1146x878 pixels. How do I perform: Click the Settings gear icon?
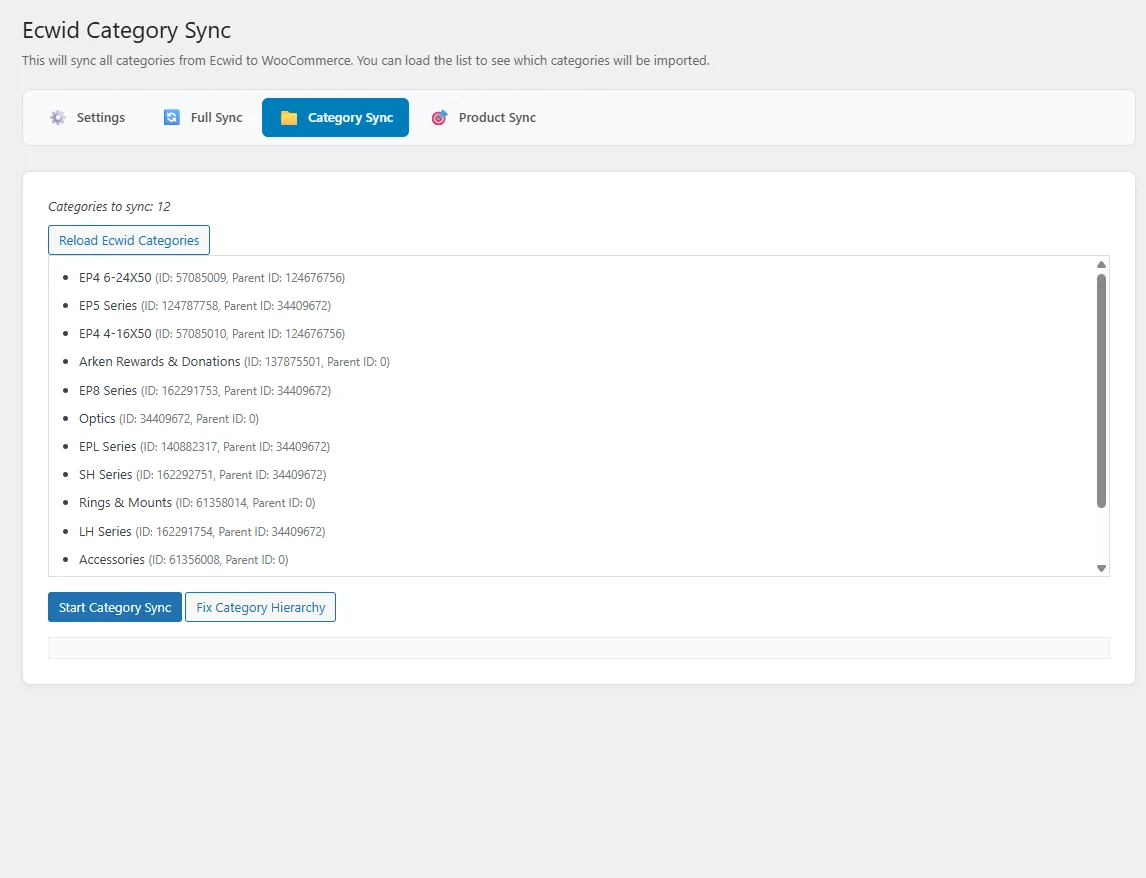(x=58, y=118)
